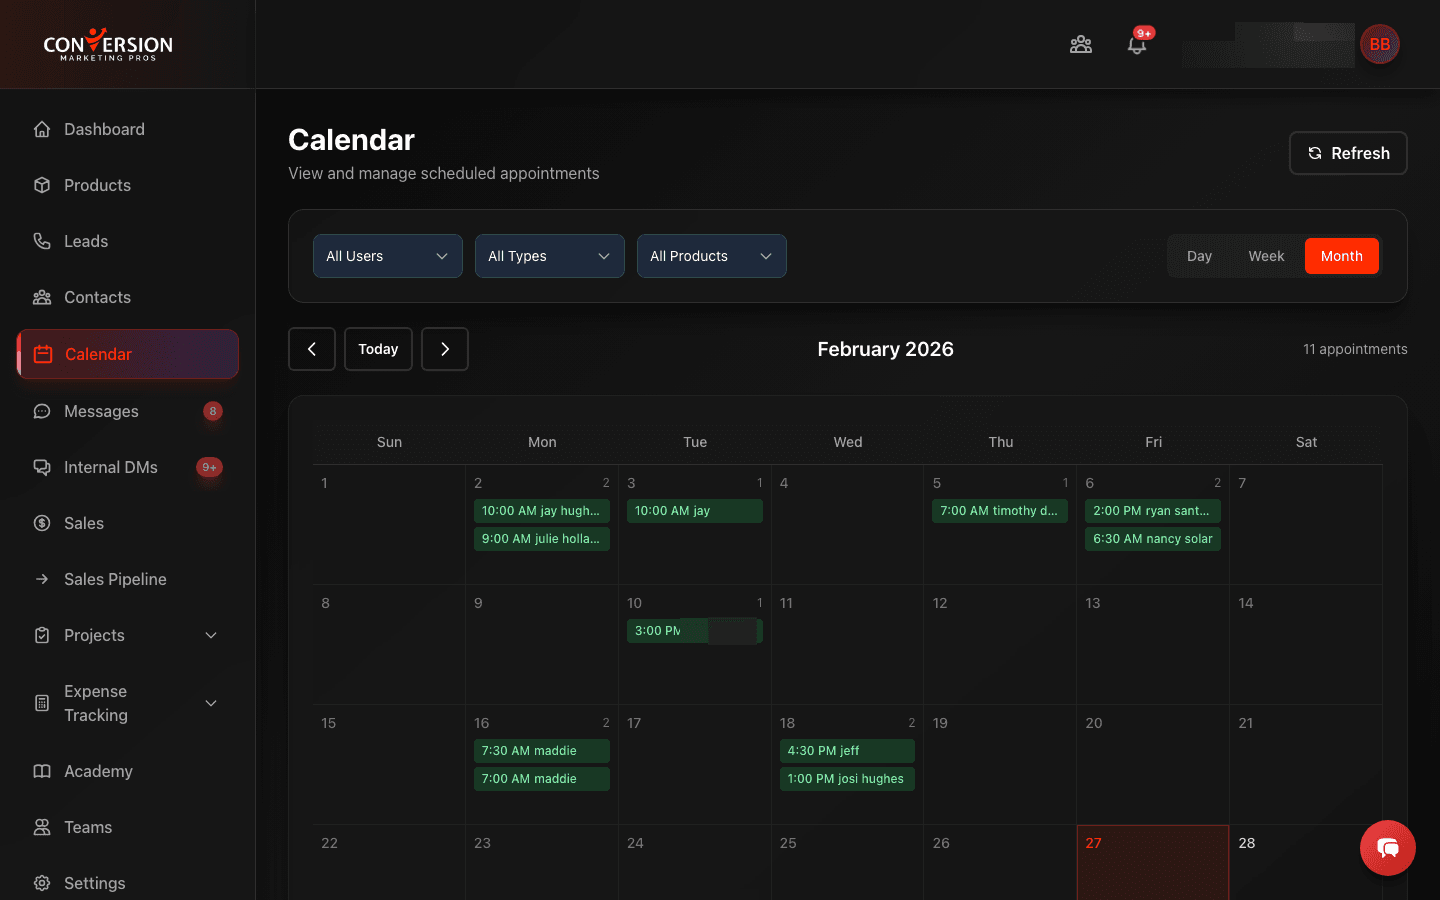
Task: Open the chat bubble widget
Action: coord(1387,847)
